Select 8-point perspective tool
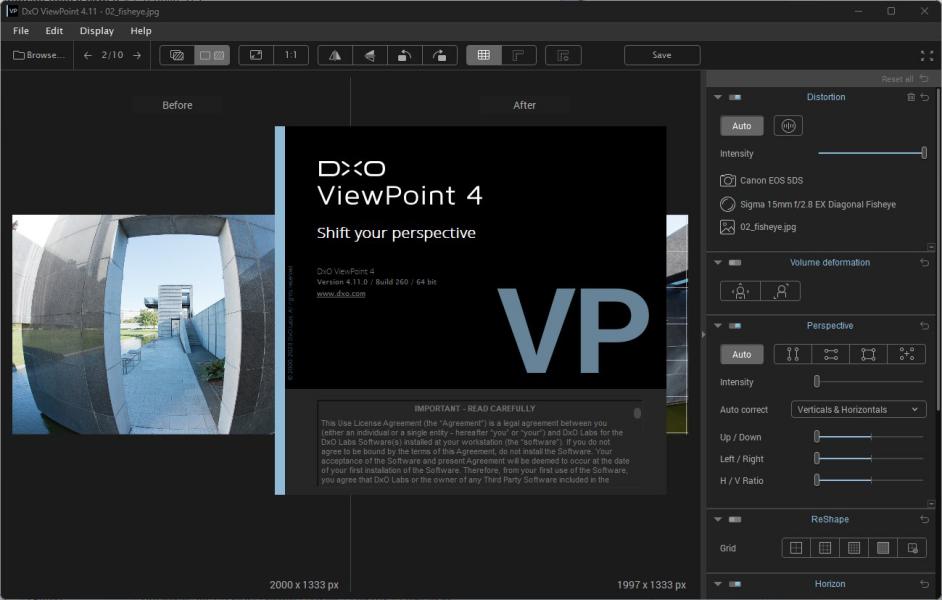 [x=907, y=354]
